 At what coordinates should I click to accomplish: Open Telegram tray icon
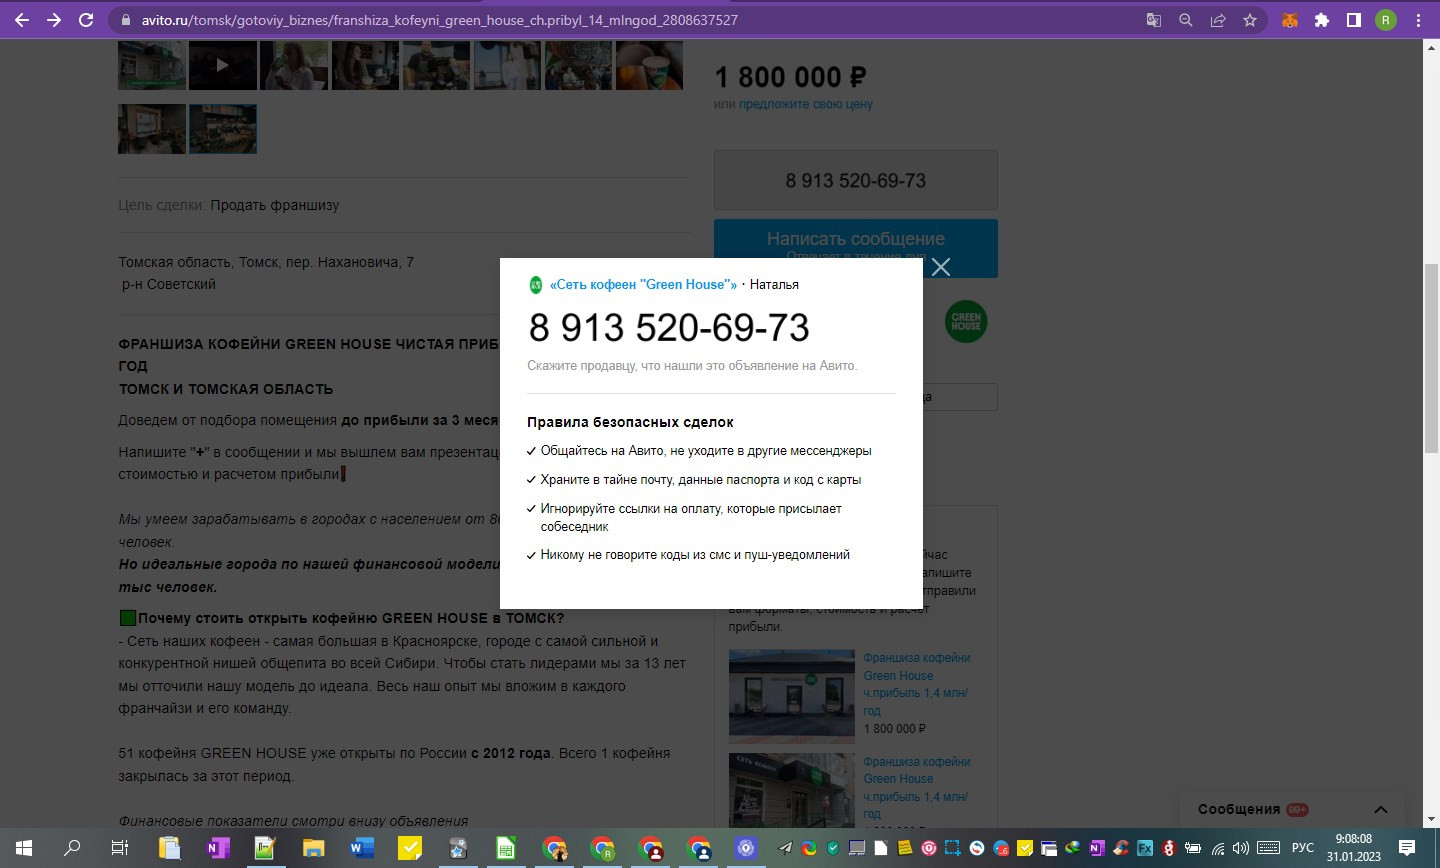[x=785, y=848]
